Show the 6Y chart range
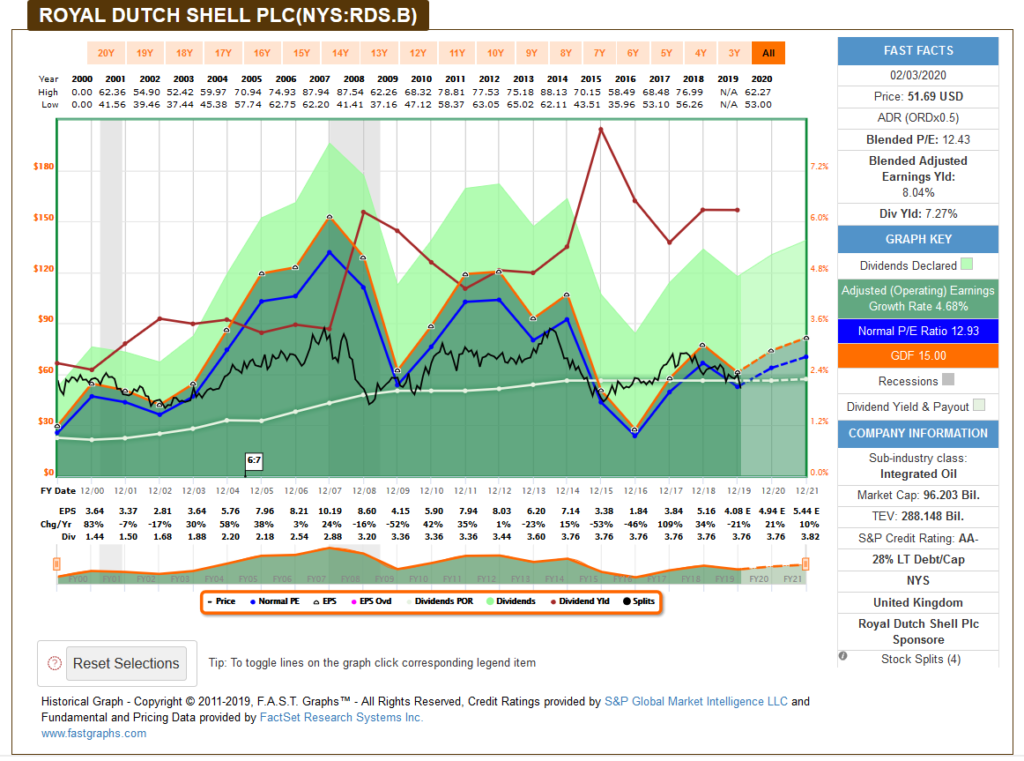1024x761 pixels. tap(633, 53)
